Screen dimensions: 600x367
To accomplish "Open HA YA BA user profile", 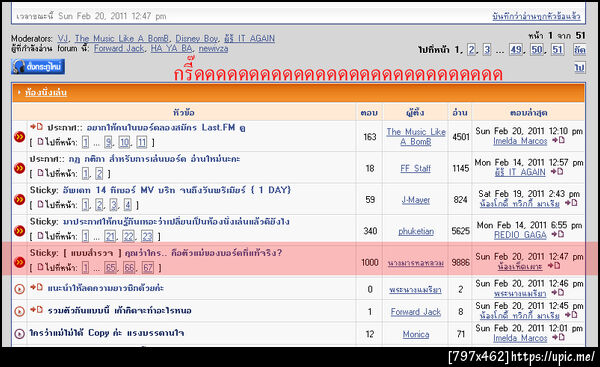I will coord(171,49).
